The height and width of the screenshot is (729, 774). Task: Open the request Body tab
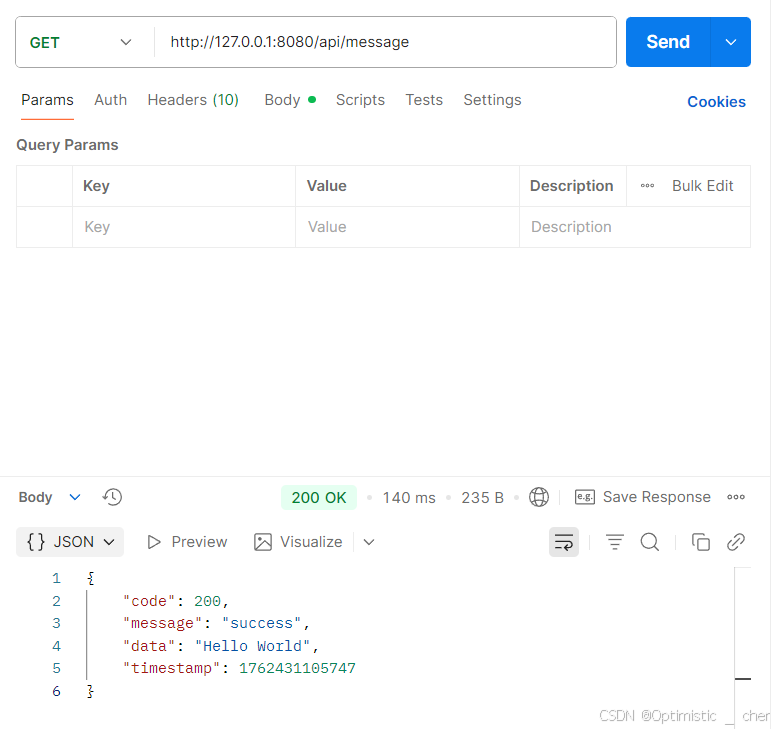tap(290, 100)
